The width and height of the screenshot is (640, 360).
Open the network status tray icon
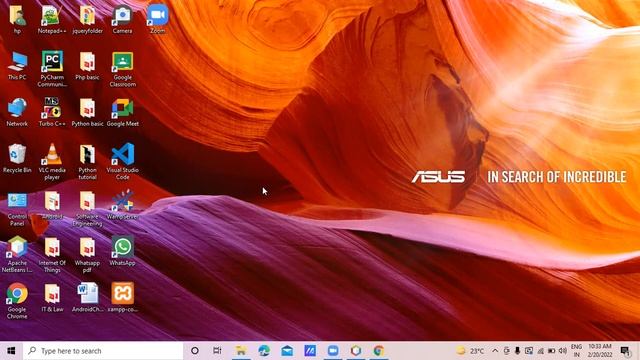540,351
